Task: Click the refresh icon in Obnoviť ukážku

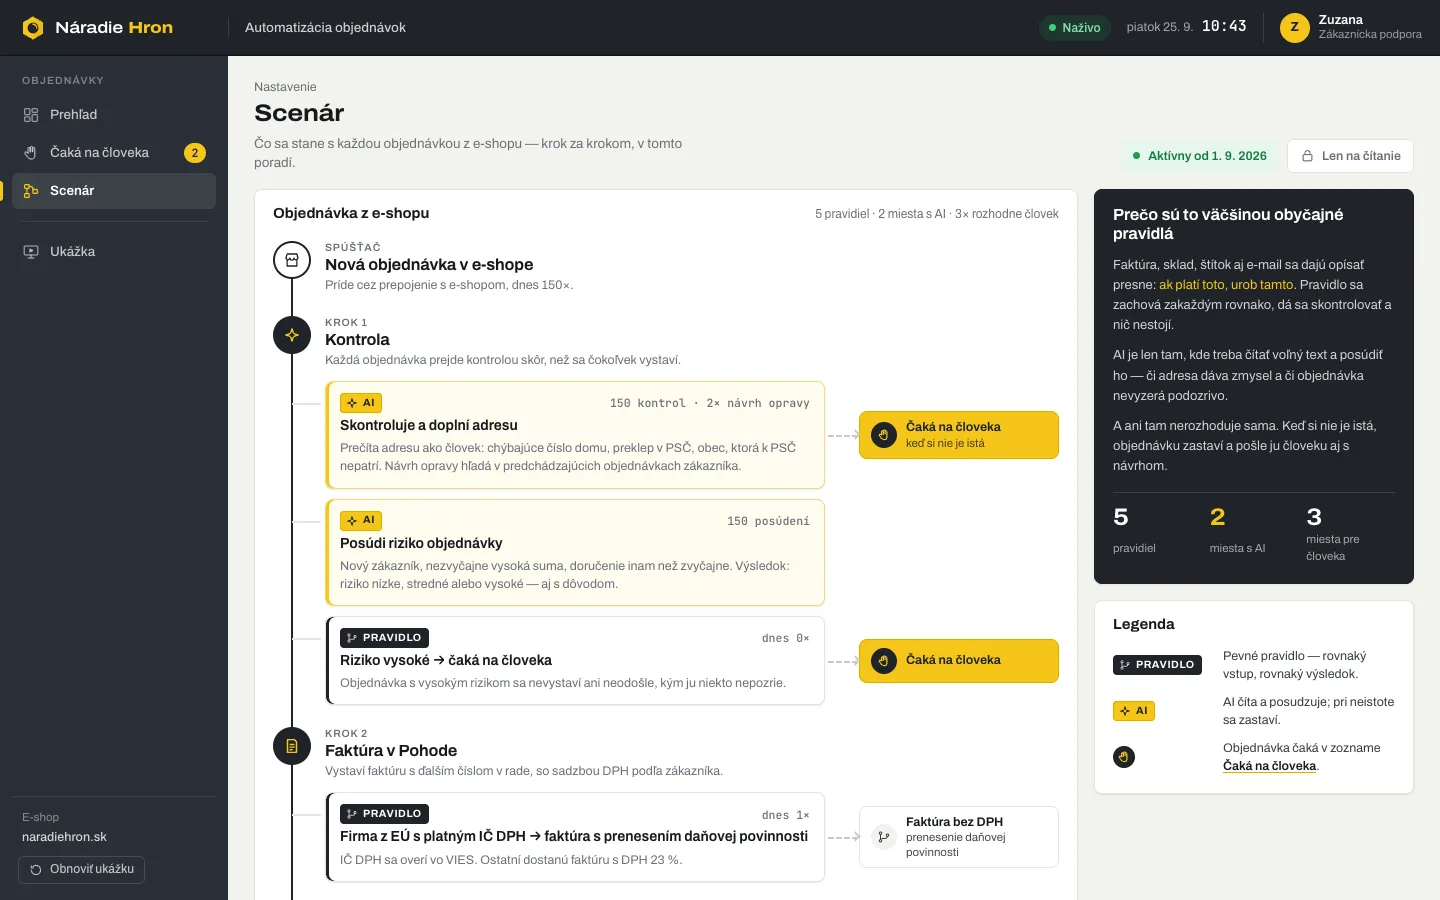Action: click(37, 870)
